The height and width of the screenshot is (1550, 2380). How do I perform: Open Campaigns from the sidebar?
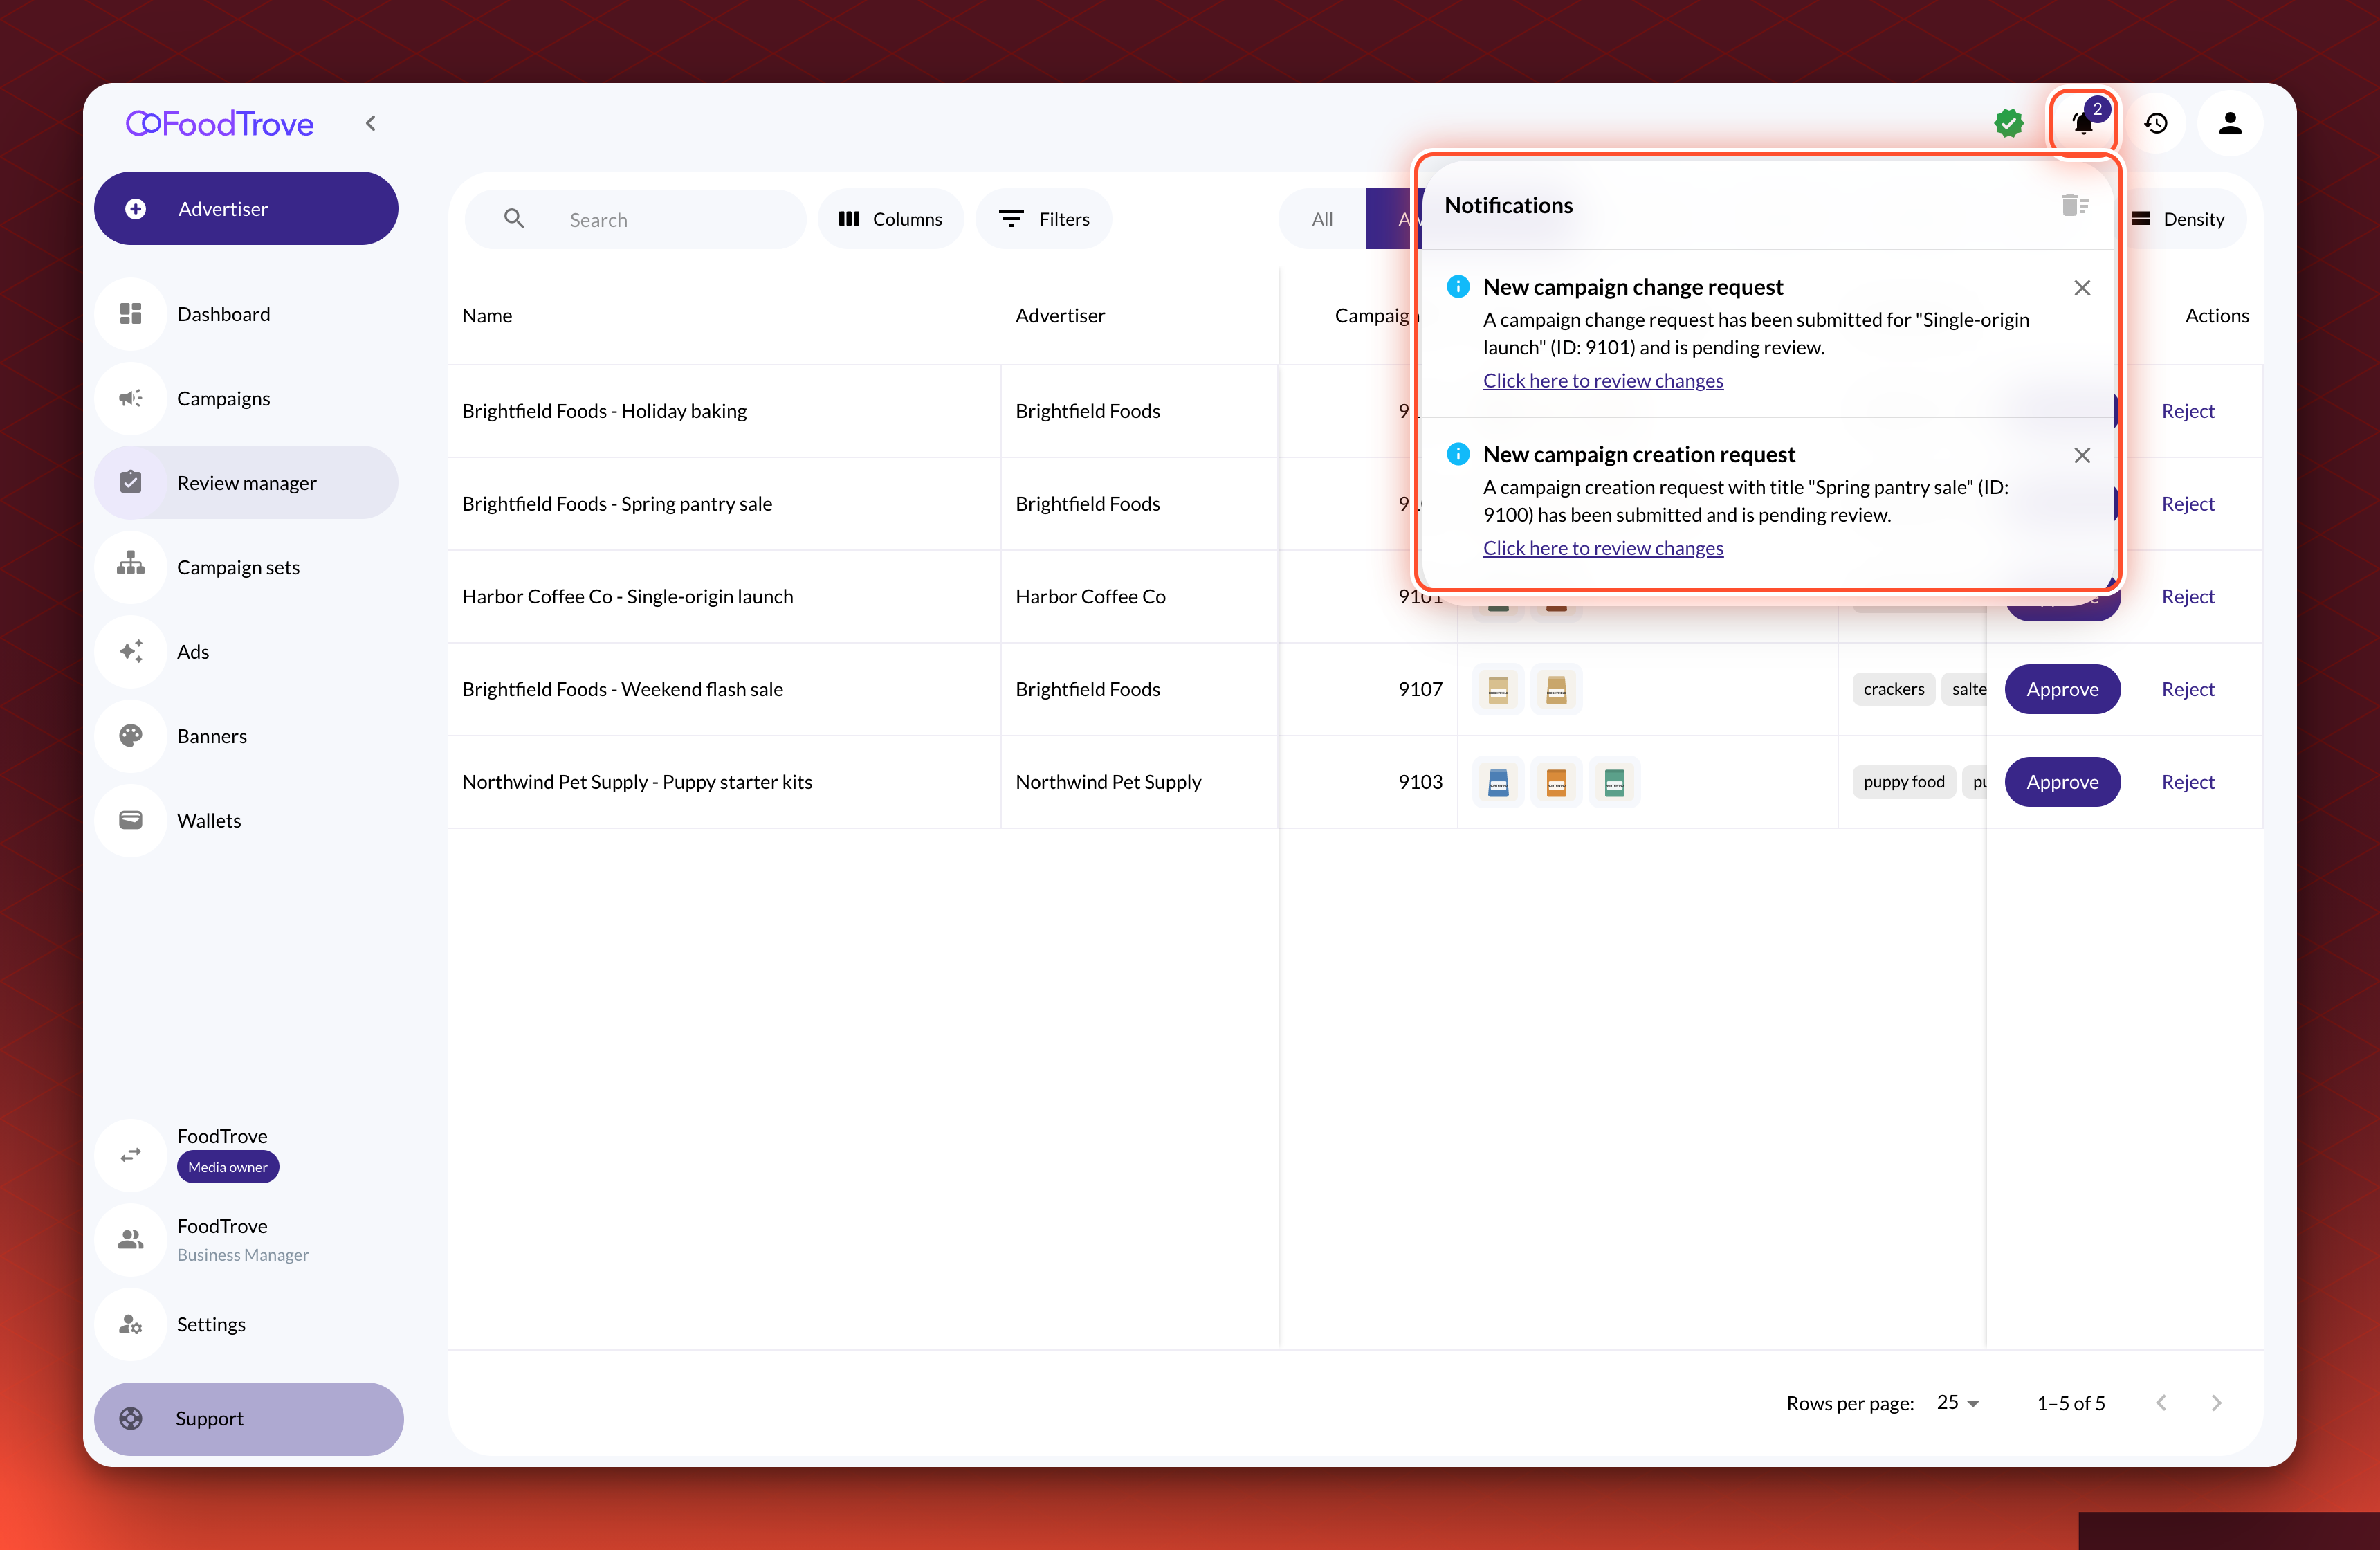(246, 398)
